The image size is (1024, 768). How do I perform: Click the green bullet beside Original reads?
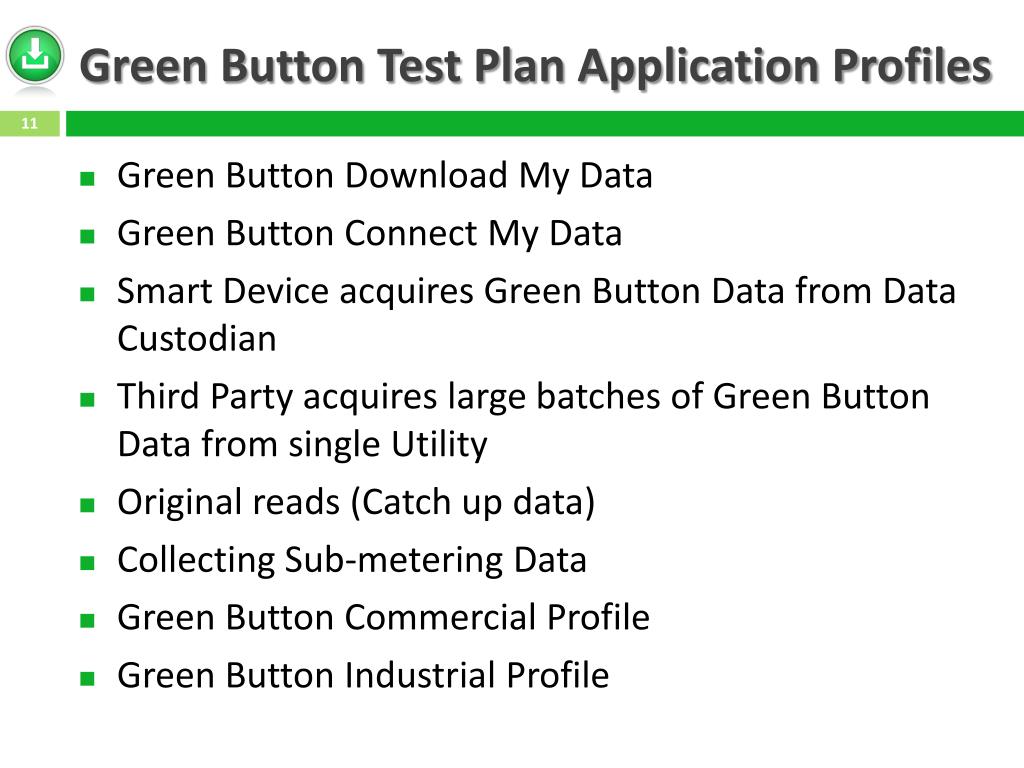[88, 505]
